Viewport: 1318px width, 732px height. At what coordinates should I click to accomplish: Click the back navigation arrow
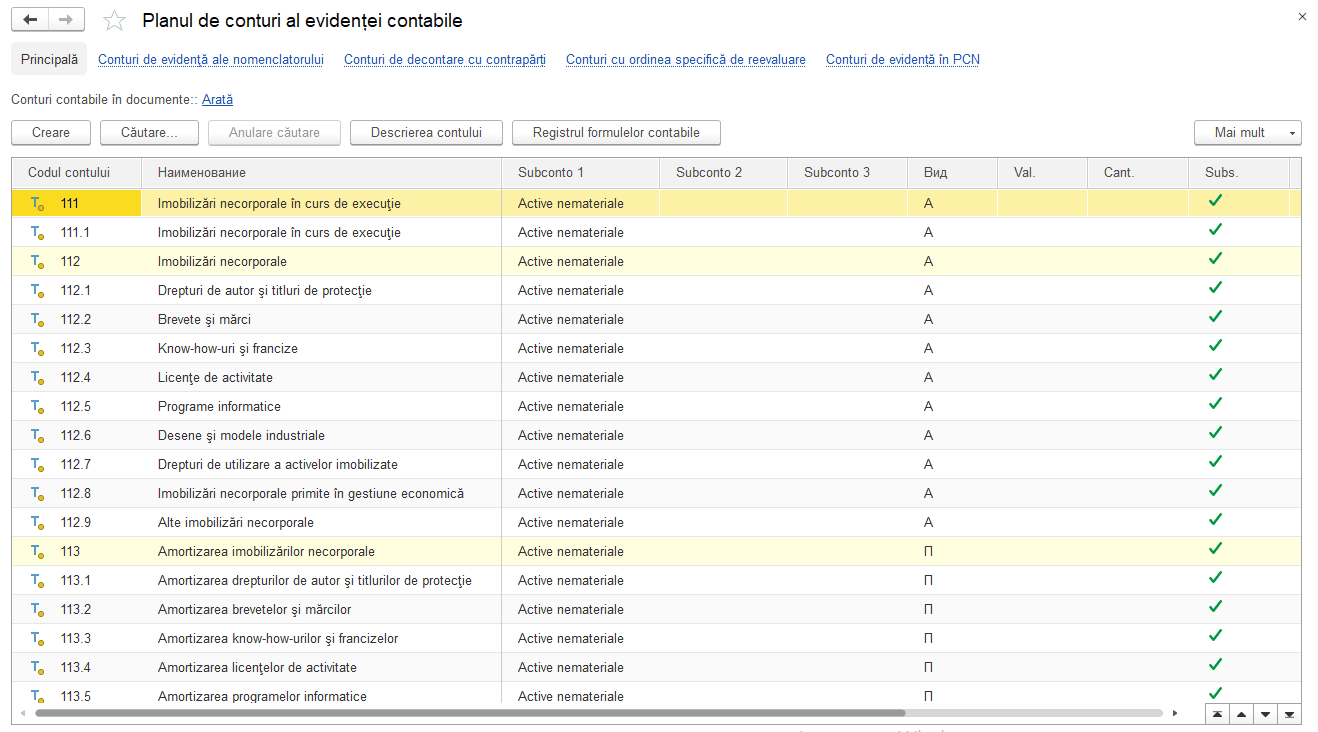(30, 20)
